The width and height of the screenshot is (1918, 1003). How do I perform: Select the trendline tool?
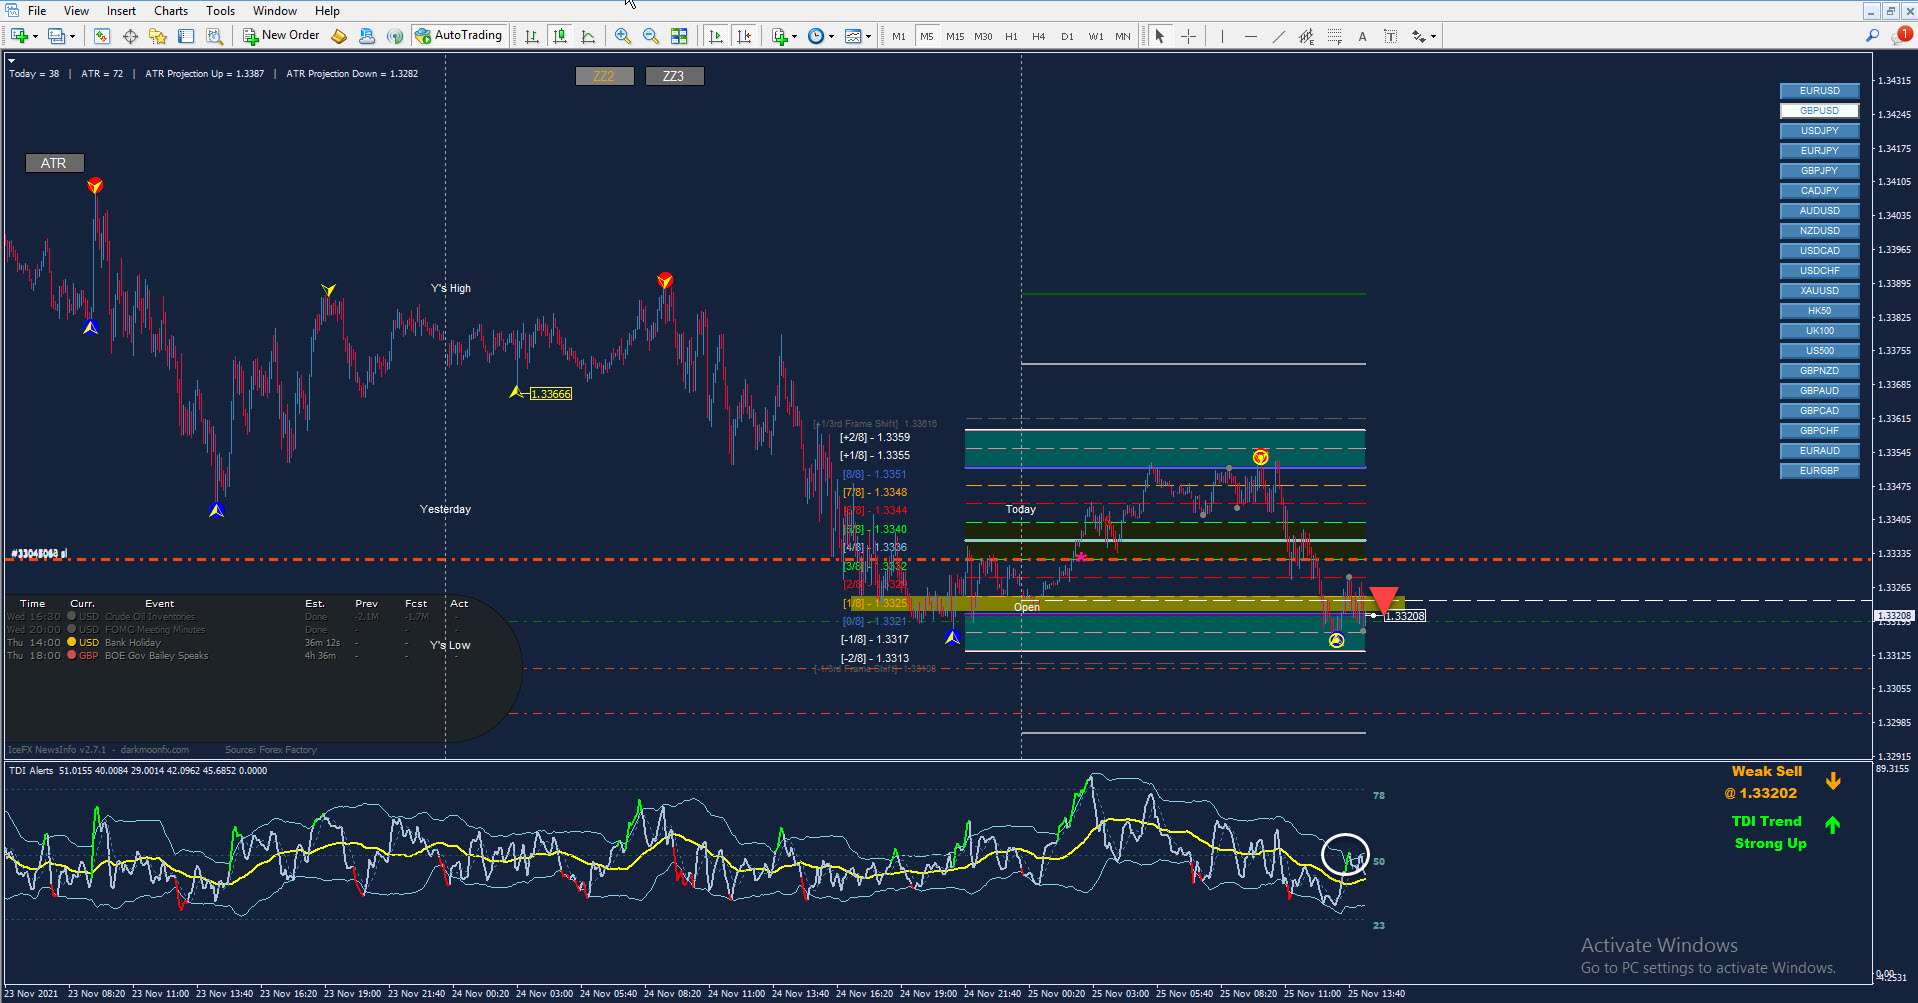tap(1278, 36)
